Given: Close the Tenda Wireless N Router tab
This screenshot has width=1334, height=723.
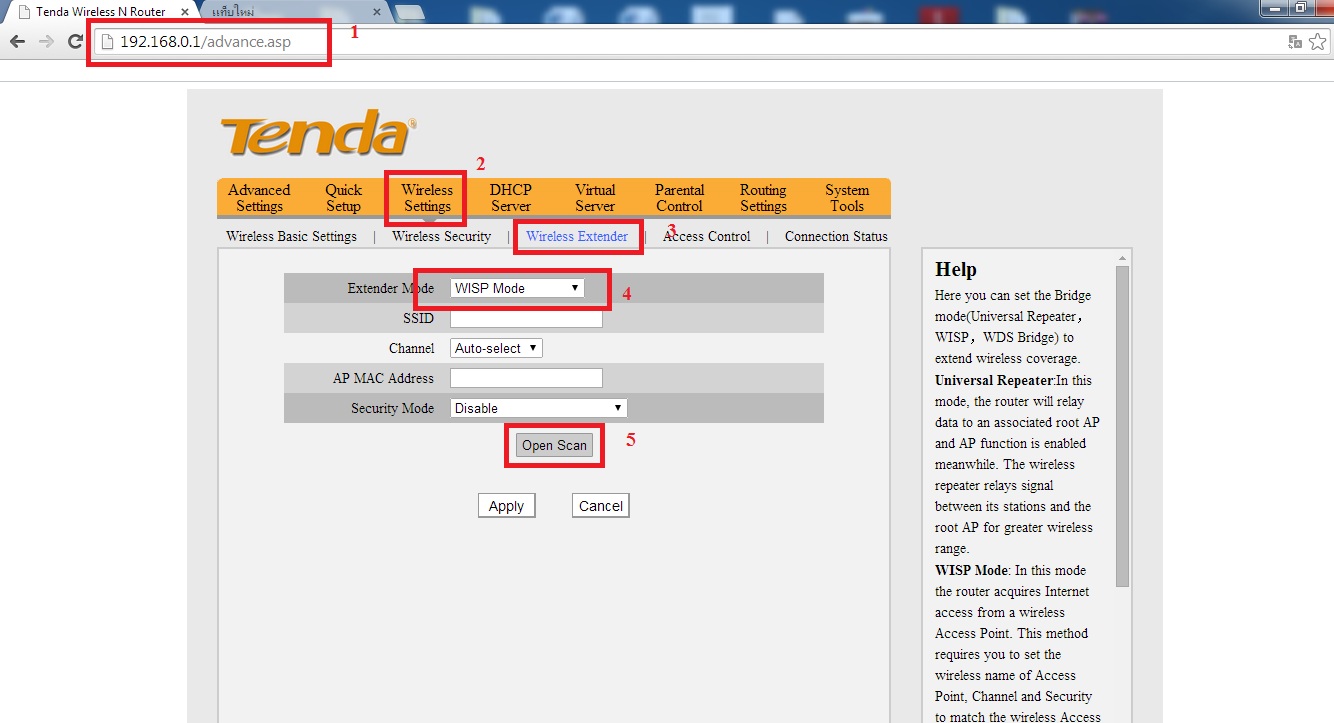Looking at the screenshot, I should coord(184,12).
